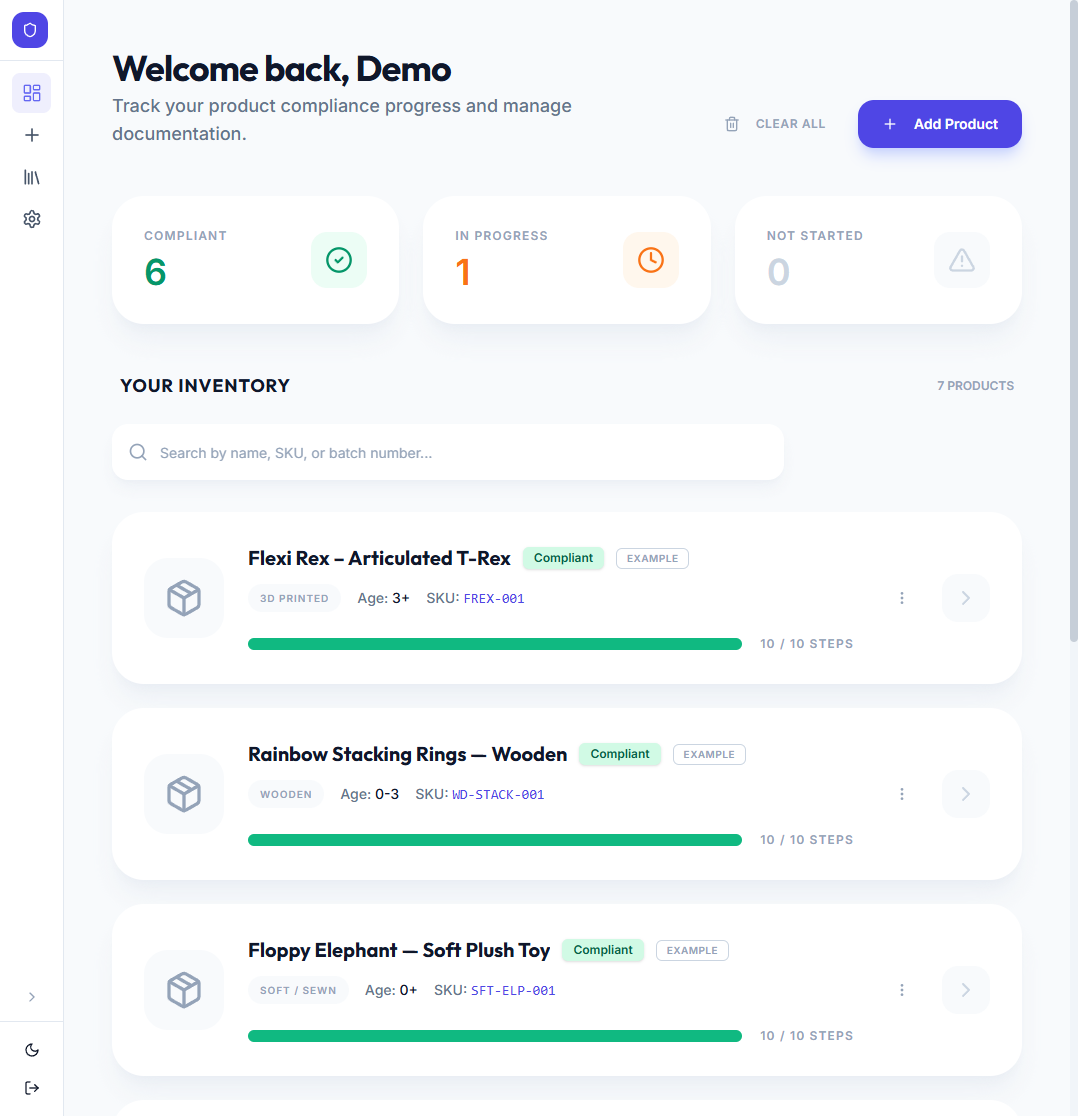Viewport: 1078px width, 1116px height.
Task: Open Rainbow Stacking Rings — Wooden title
Action: [x=408, y=754]
